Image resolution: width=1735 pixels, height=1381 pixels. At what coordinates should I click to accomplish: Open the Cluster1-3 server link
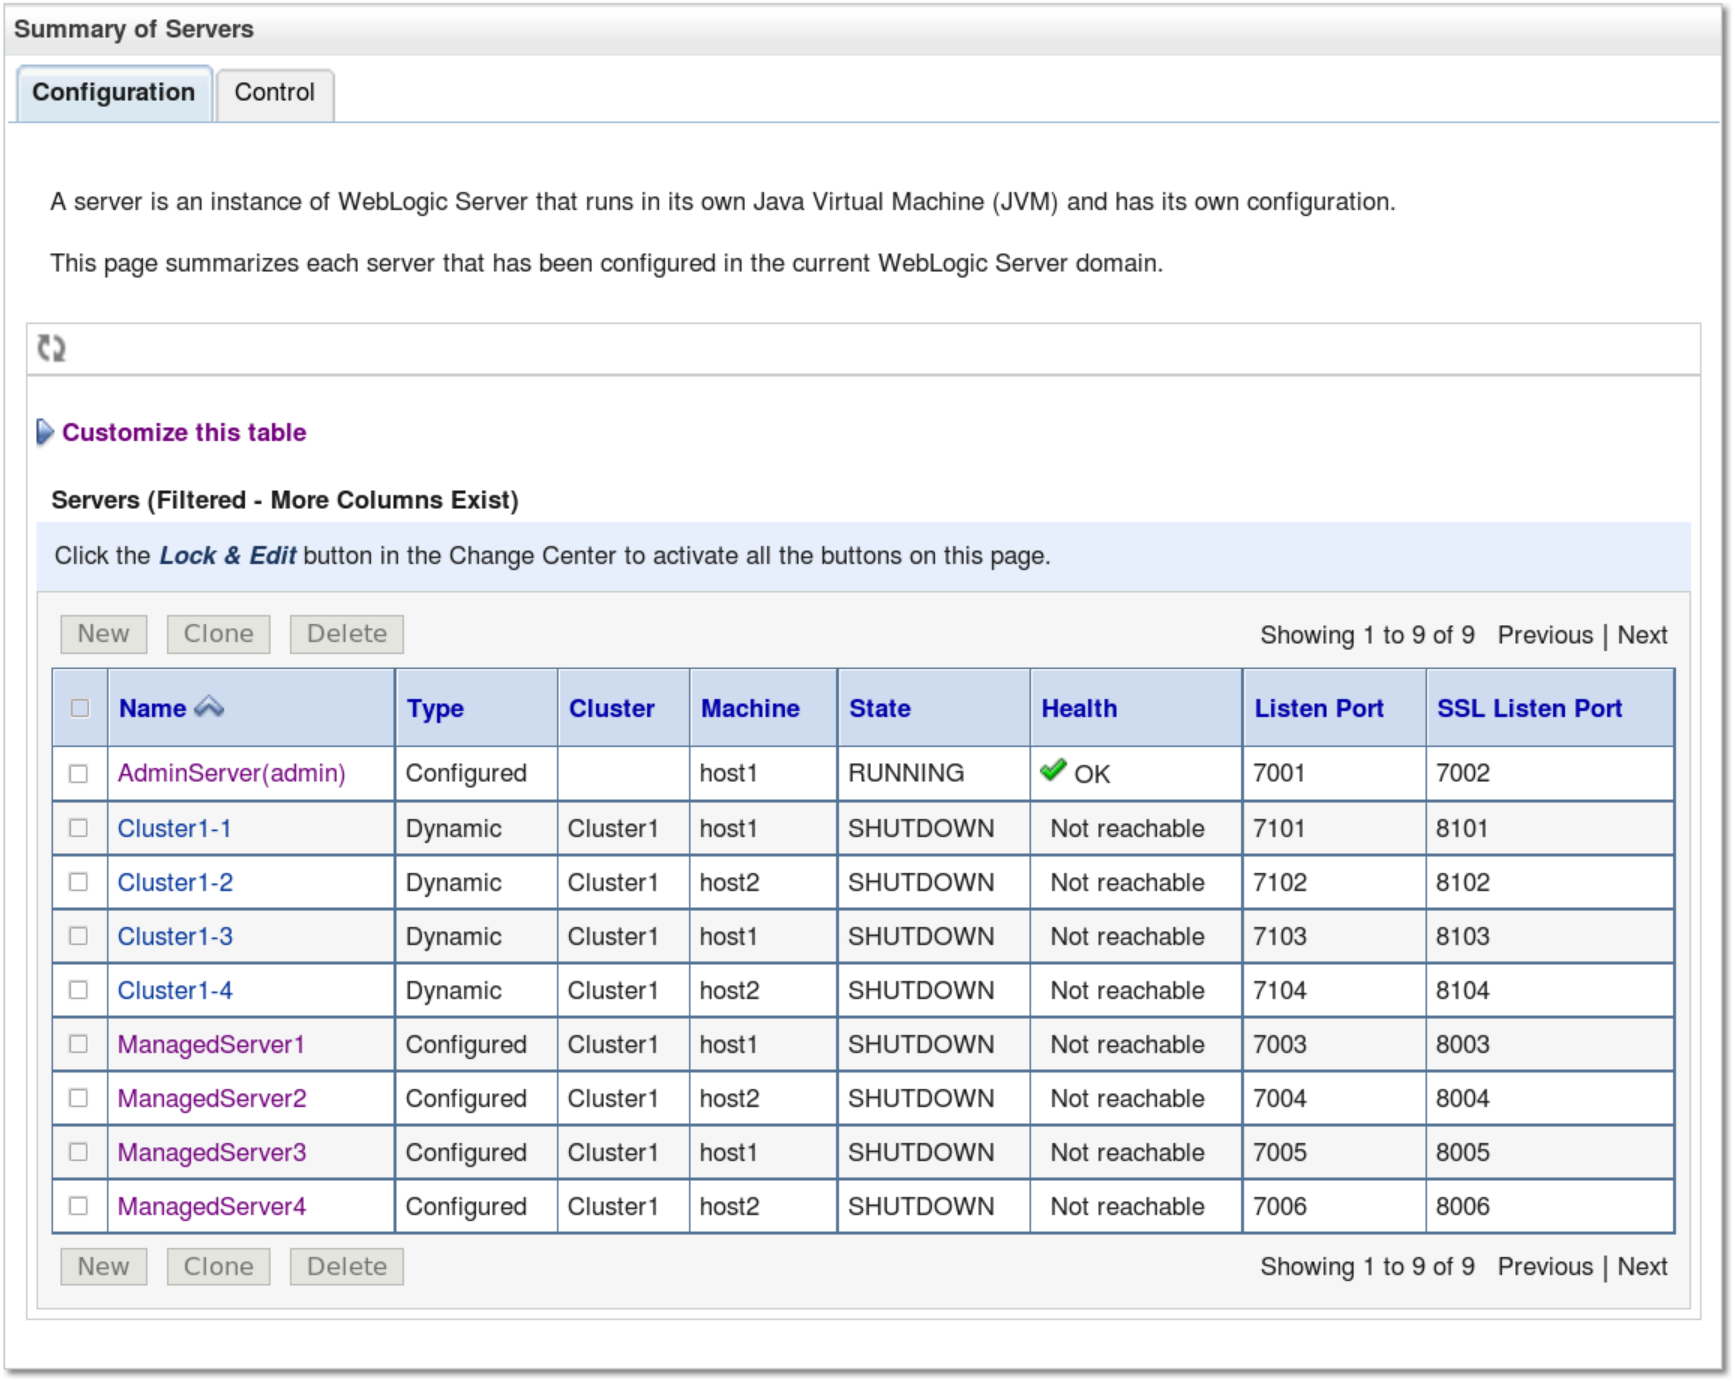click(x=175, y=936)
